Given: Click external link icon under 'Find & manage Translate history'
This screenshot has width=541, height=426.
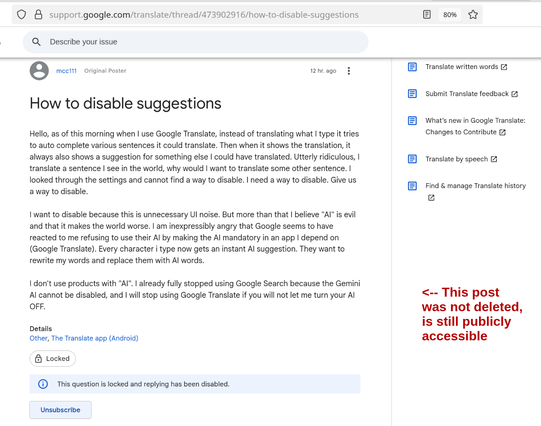Looking at the screenshot, I should tap(431, 198).
